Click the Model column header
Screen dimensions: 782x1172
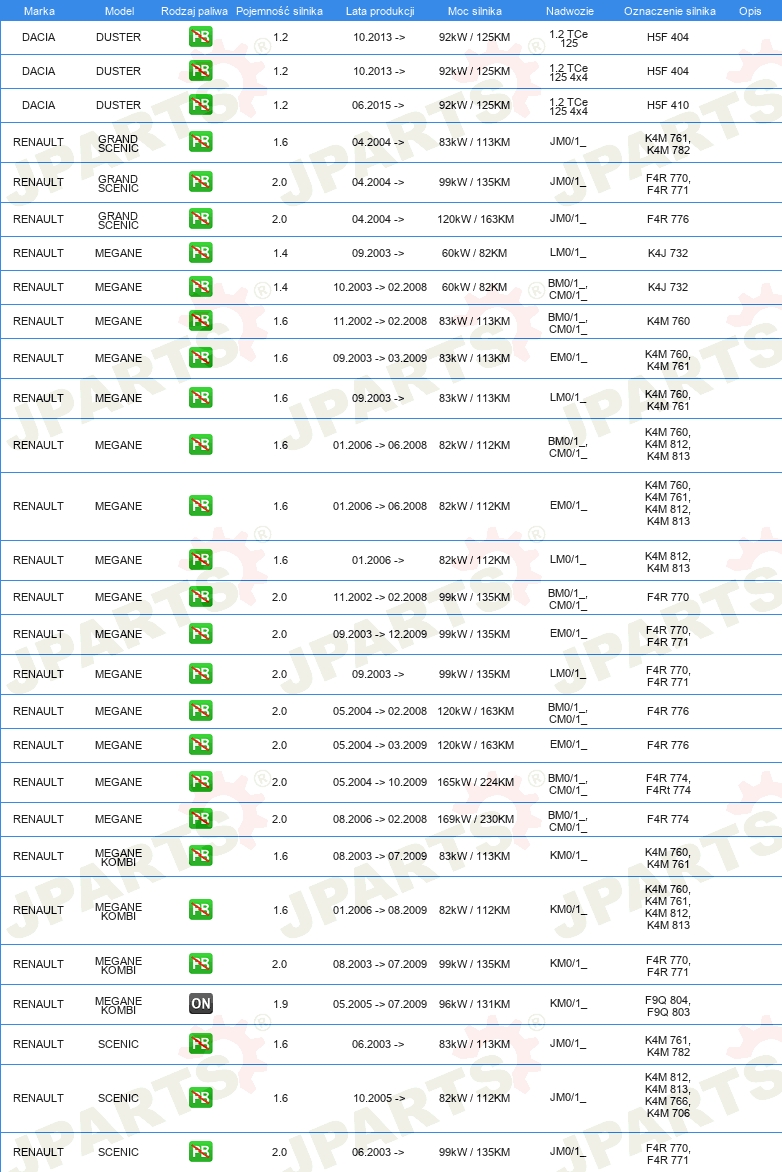tap(119, 11)
